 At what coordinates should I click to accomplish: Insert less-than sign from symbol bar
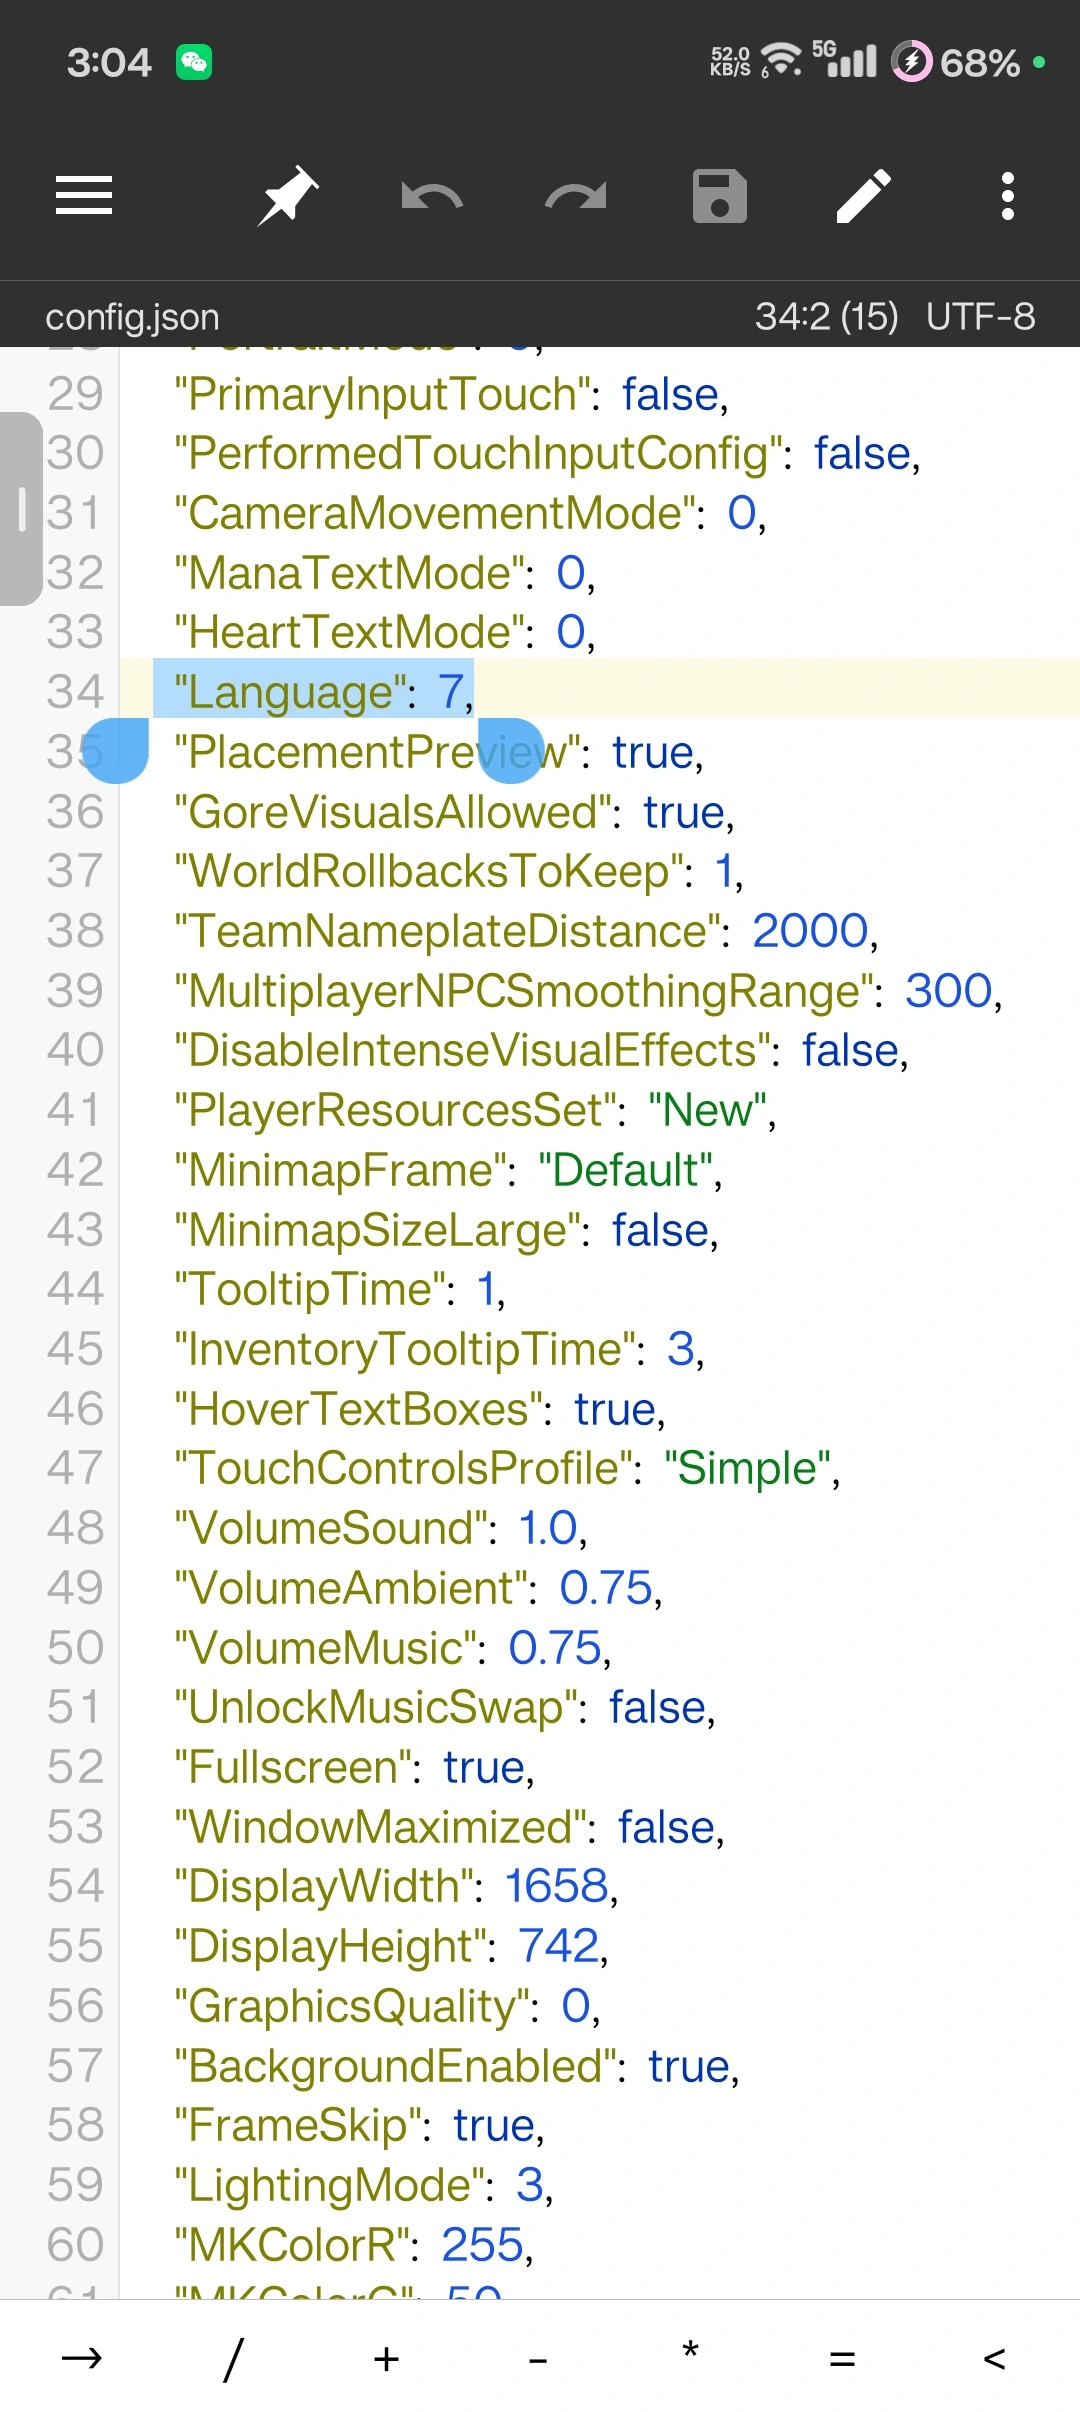click(x=994, y=2358)
